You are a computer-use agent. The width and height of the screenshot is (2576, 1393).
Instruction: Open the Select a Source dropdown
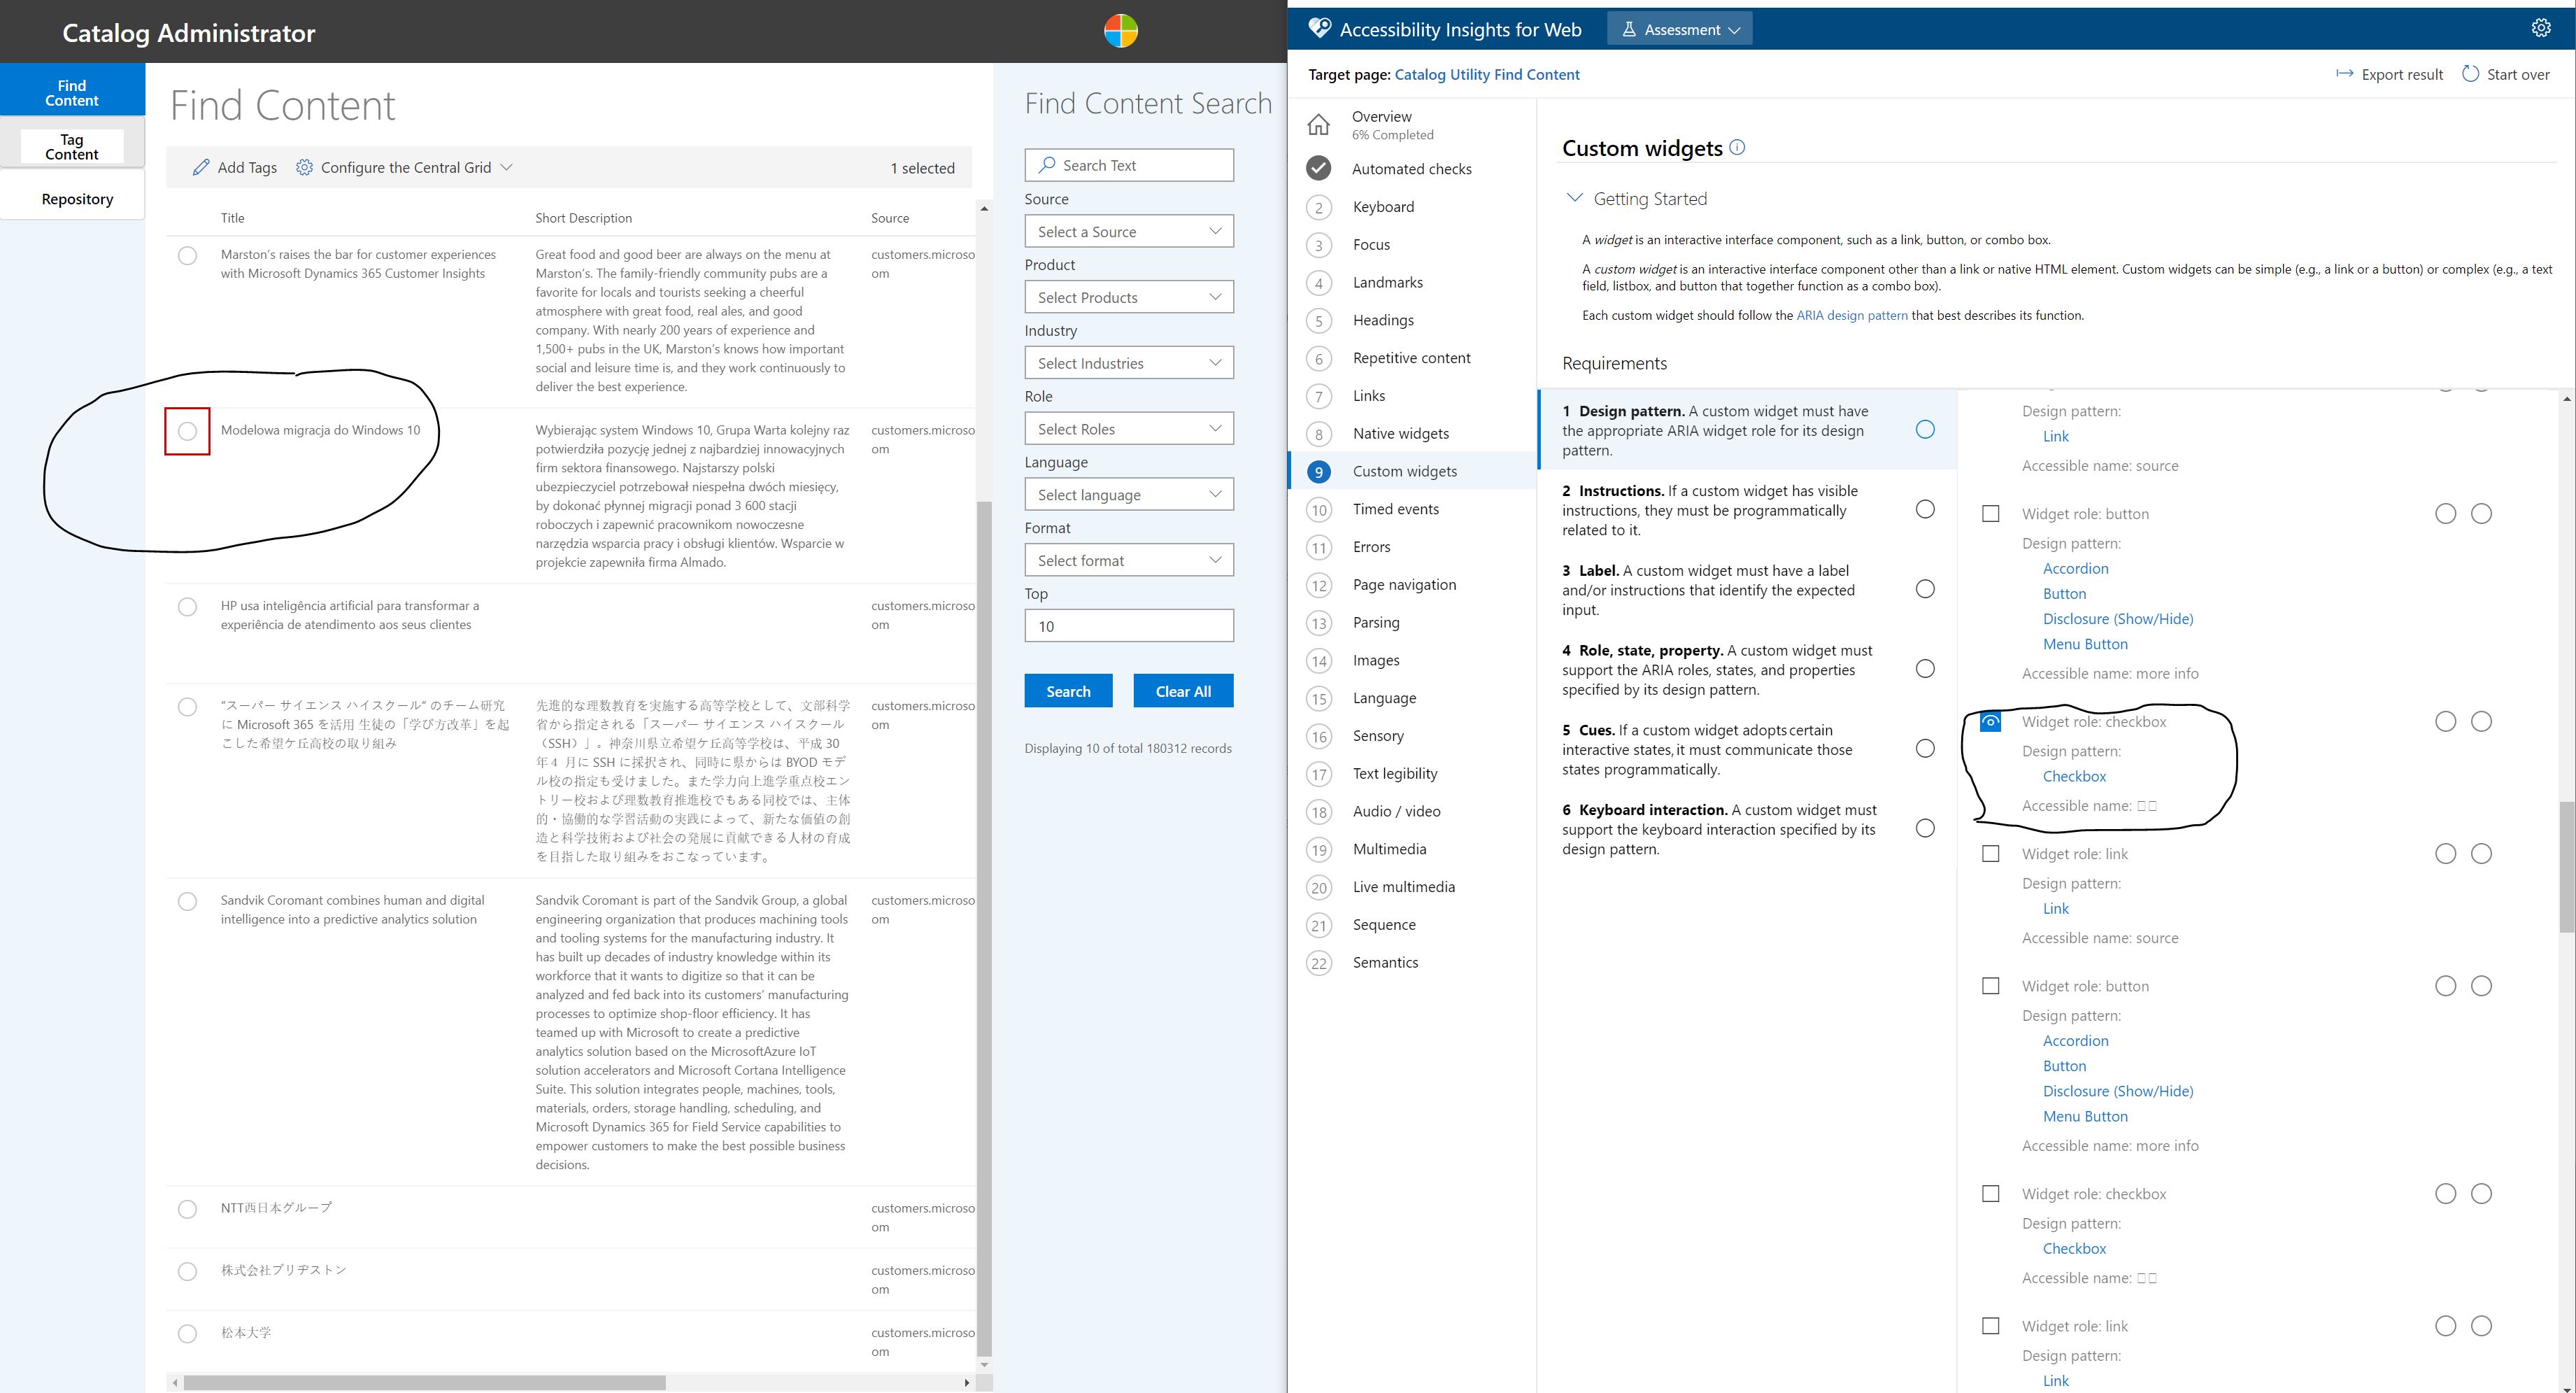[1128, 231]
